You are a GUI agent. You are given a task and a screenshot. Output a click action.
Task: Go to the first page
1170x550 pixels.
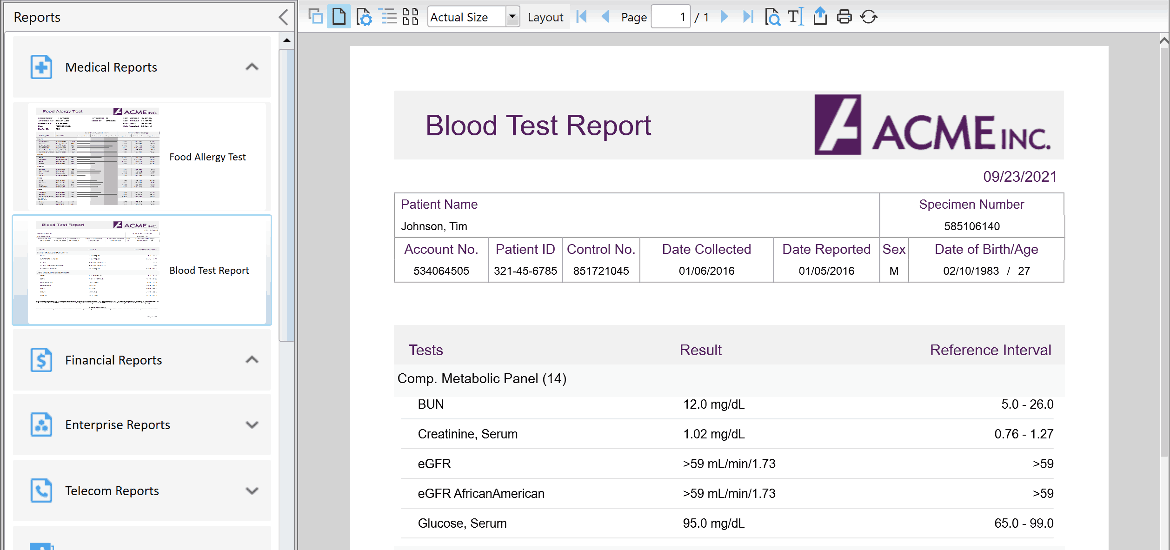coord(582,17)
